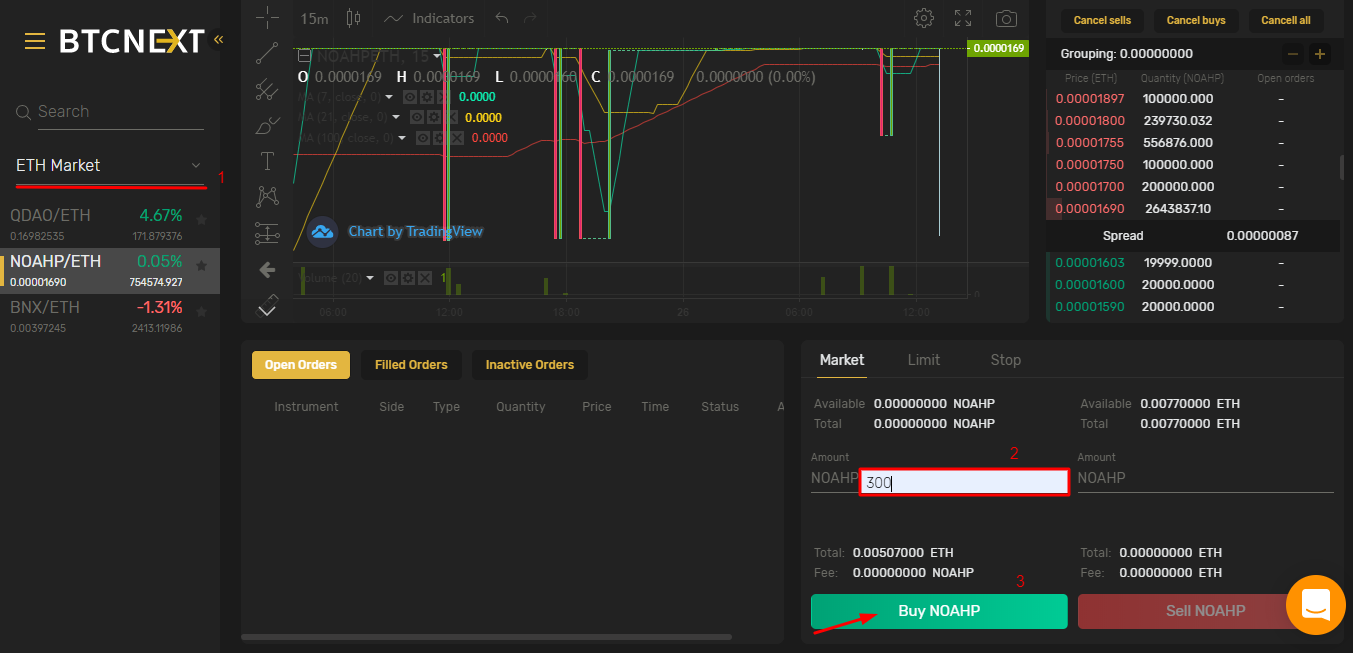The height and width of the screenshot is (653, 1353).
Task: Open the Chart by TradingView link
Action: pyautogui.click(x=415, y=231)
